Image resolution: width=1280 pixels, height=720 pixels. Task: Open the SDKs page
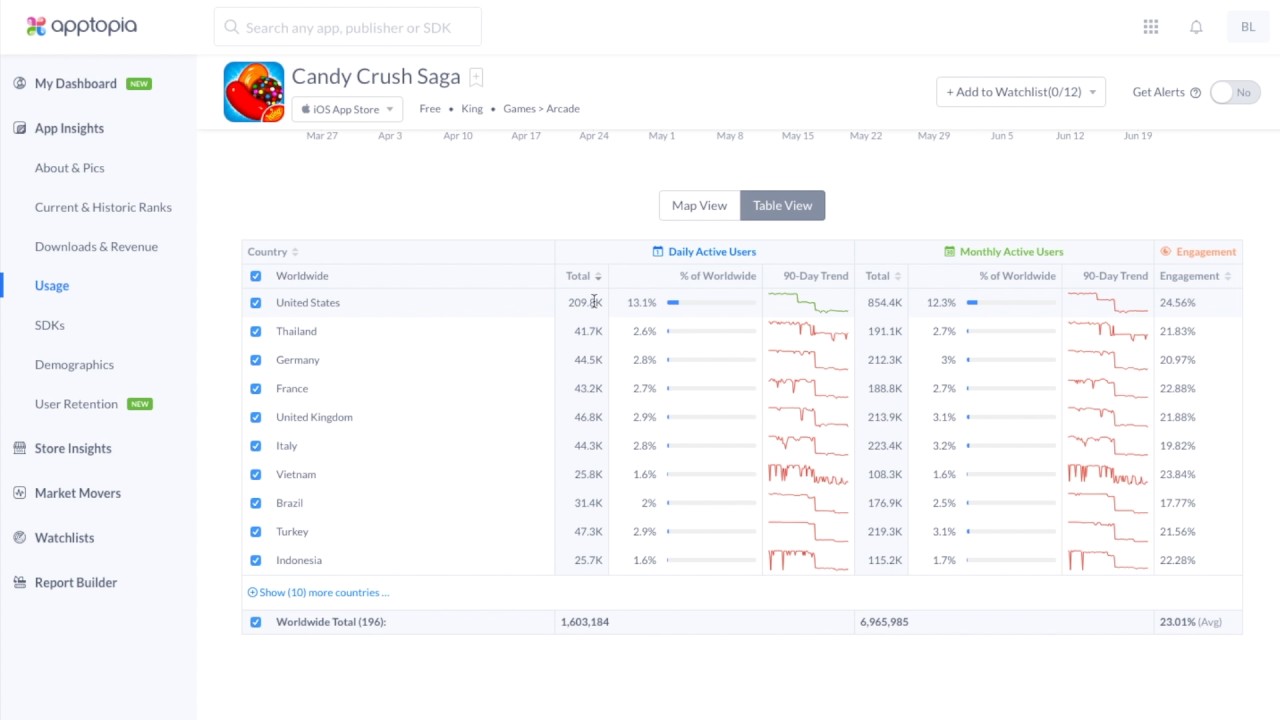[x=50, y=325]
